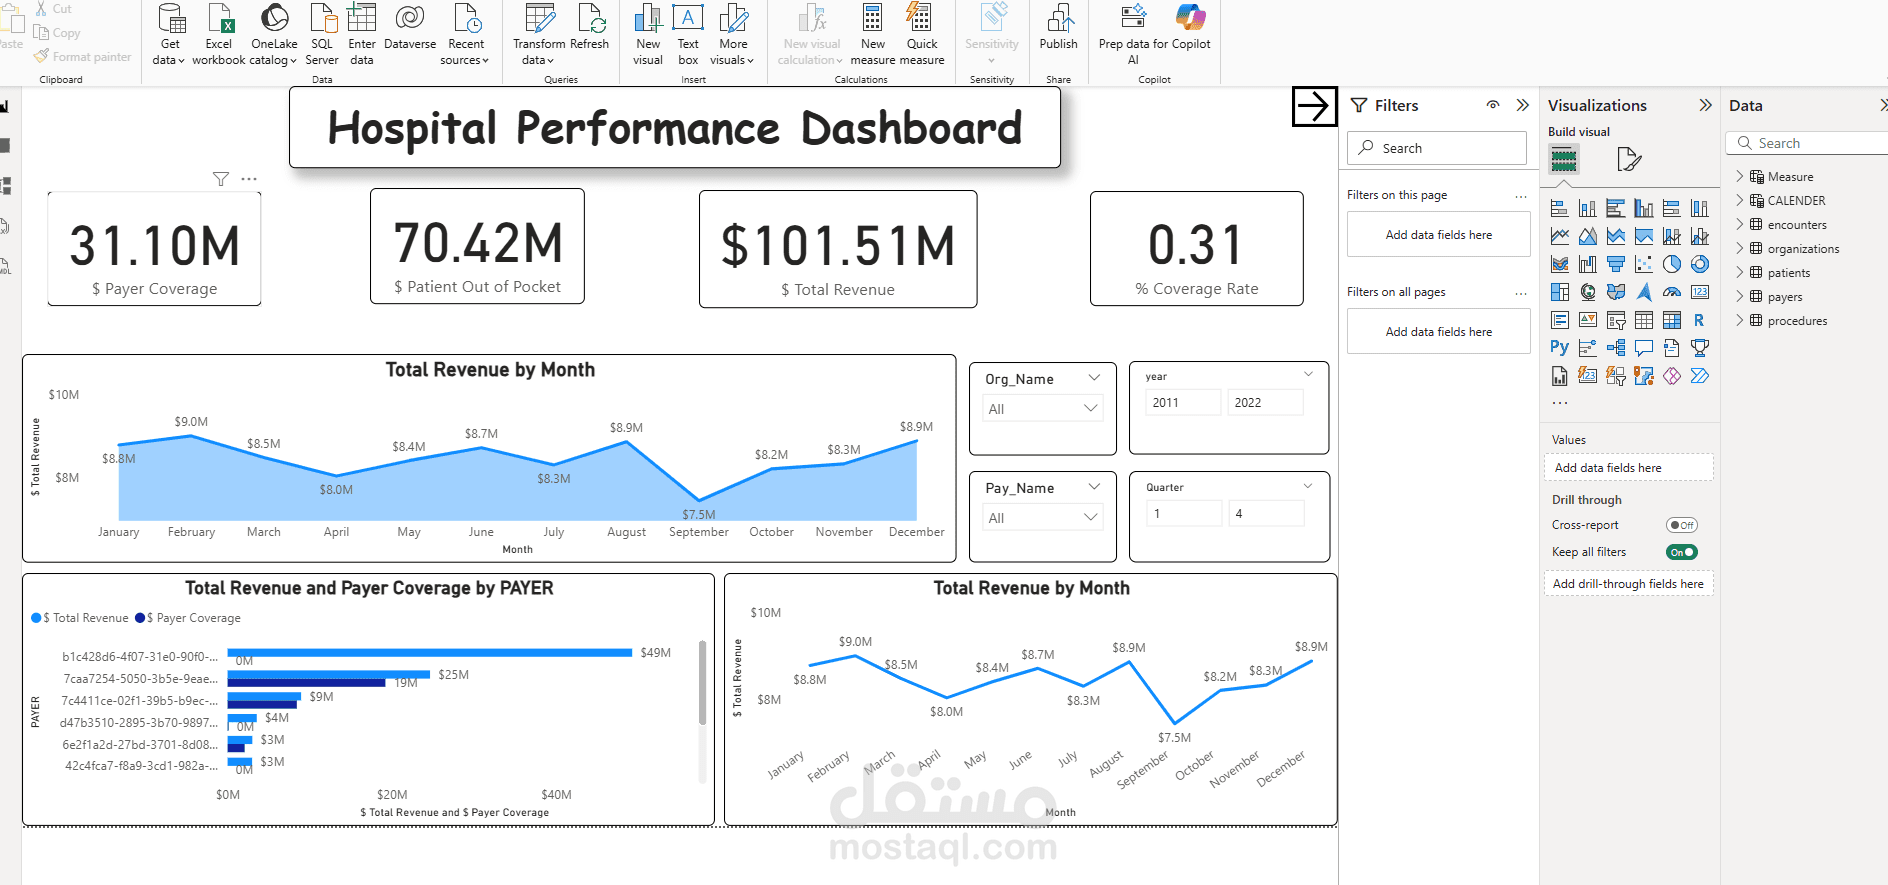Image resolution: width=1888 pixels, height=885 pixels.
Task: Insert the Q&A speech bubble visual
Action: tap(1643, 348)
